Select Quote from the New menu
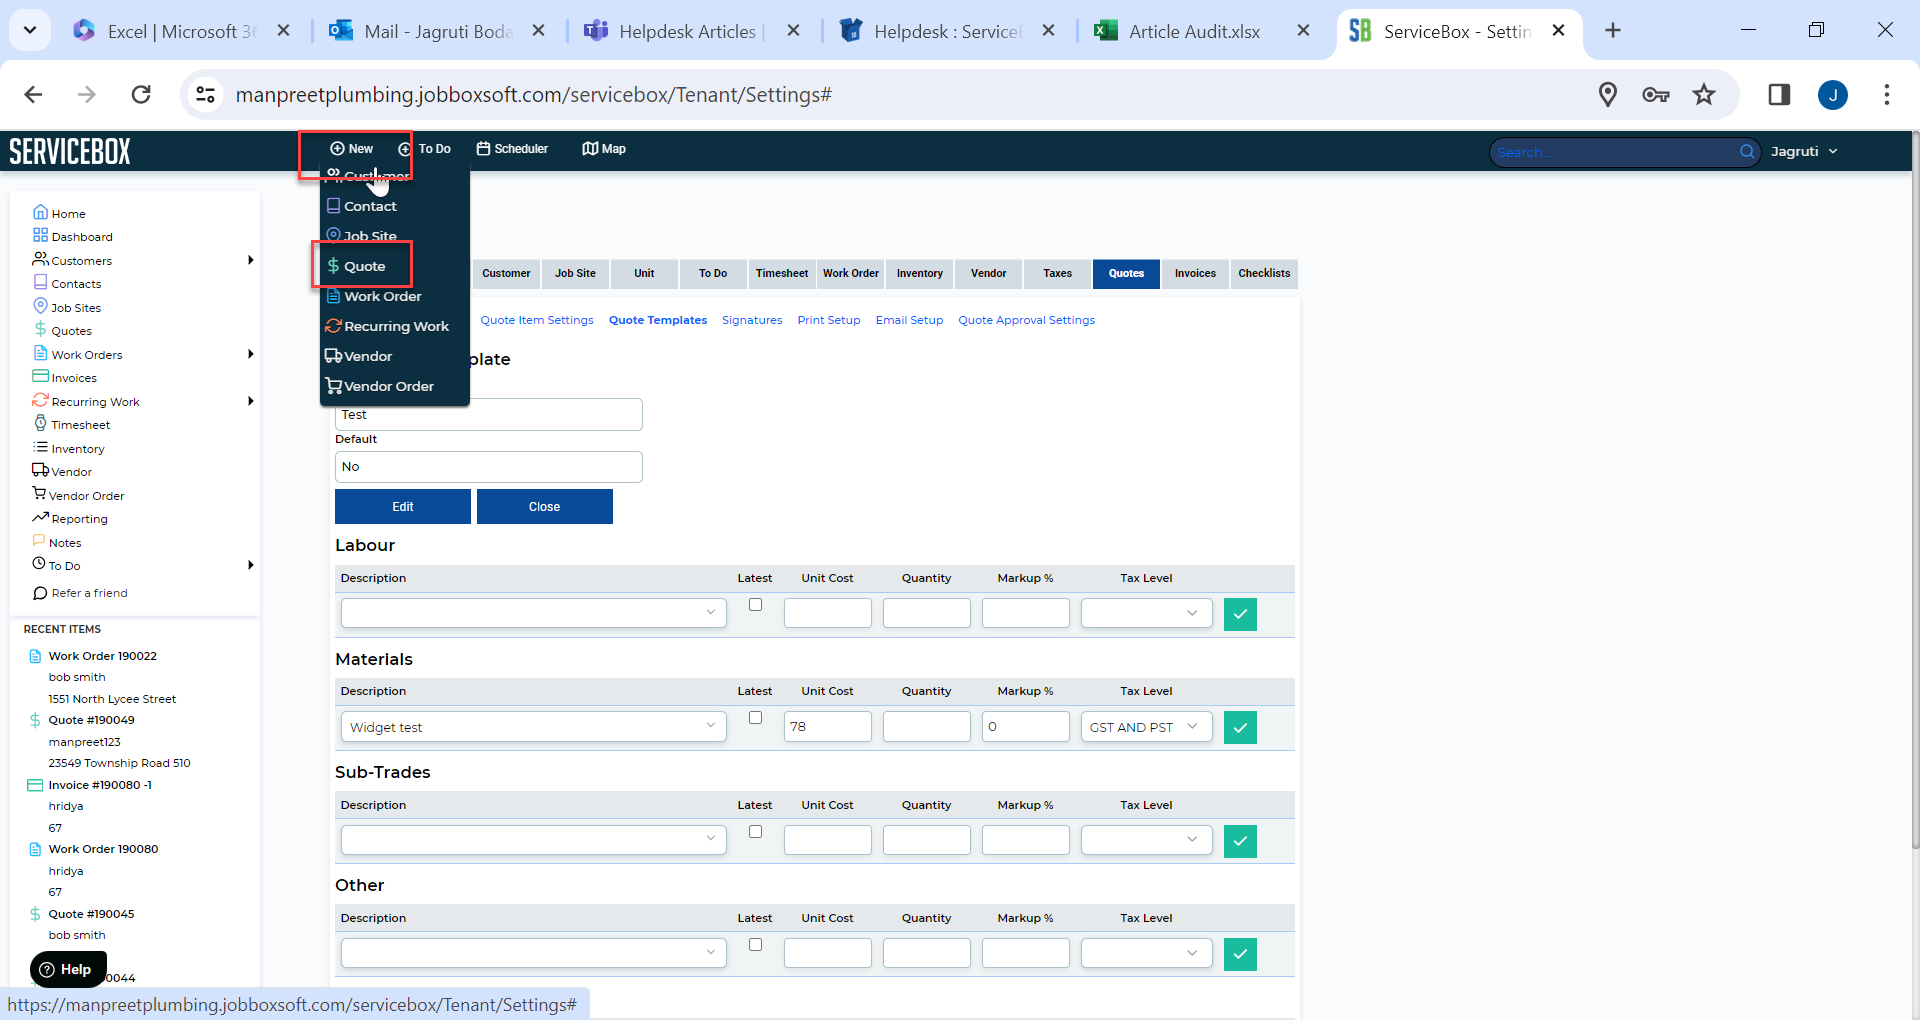Viewport: 1920px width, 1020px height. (x=362, y=266)
